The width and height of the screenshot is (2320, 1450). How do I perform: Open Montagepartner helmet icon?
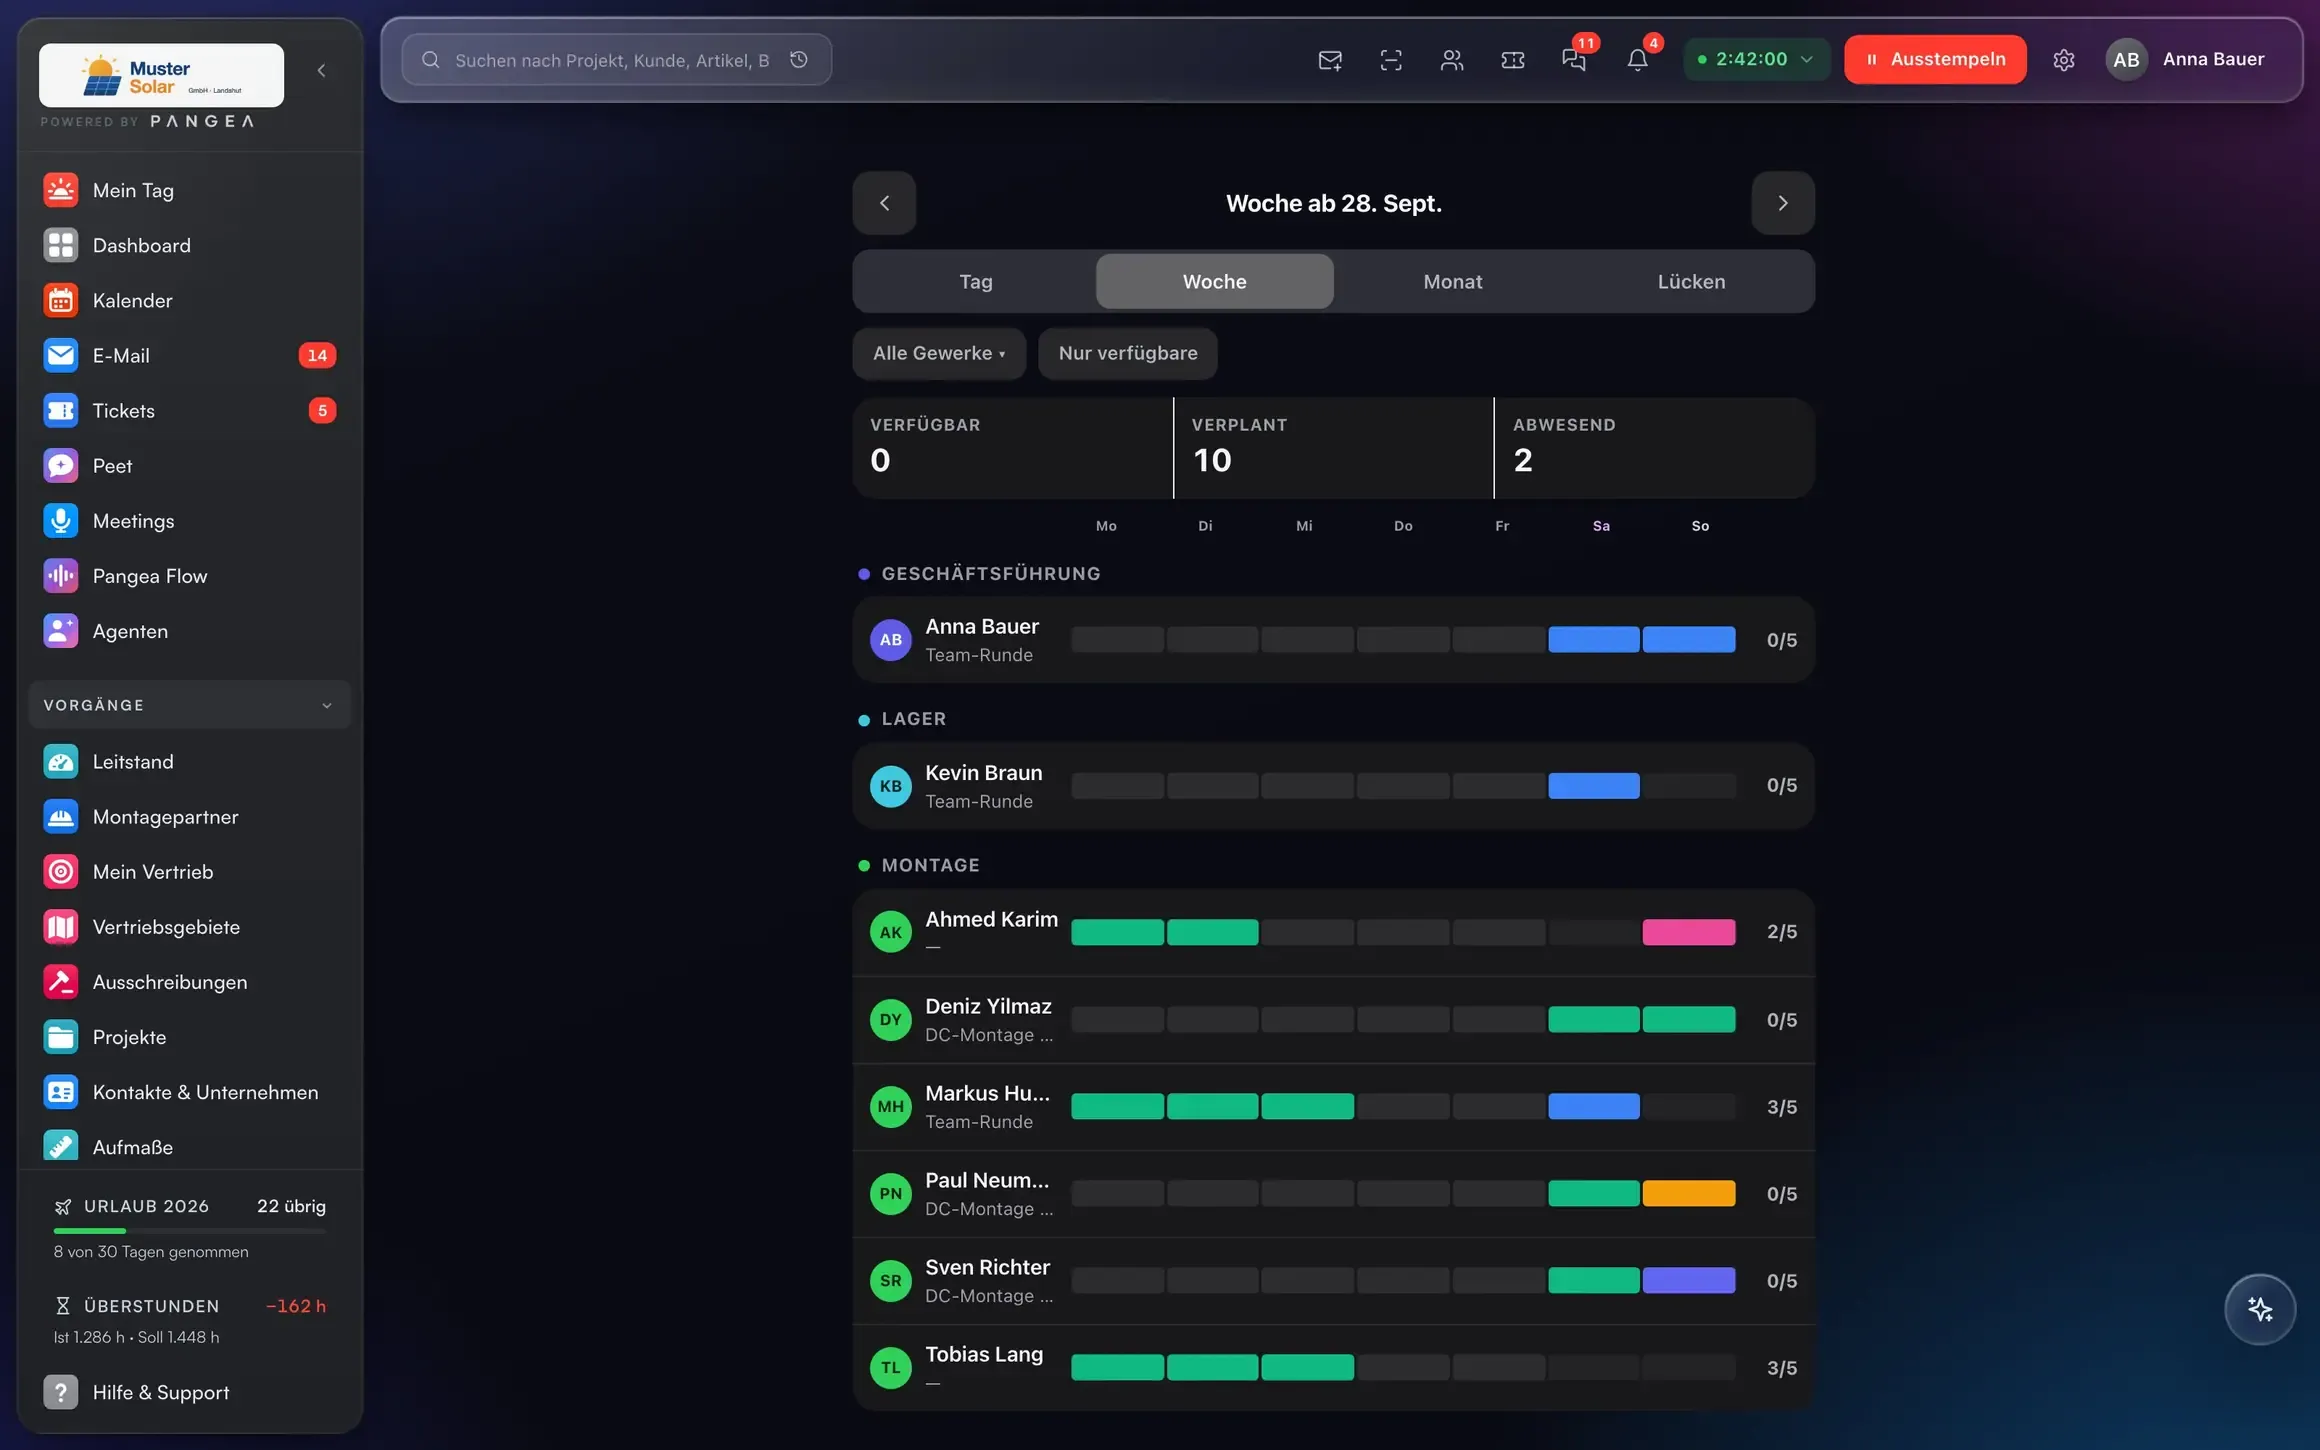[x=60, y=816]
